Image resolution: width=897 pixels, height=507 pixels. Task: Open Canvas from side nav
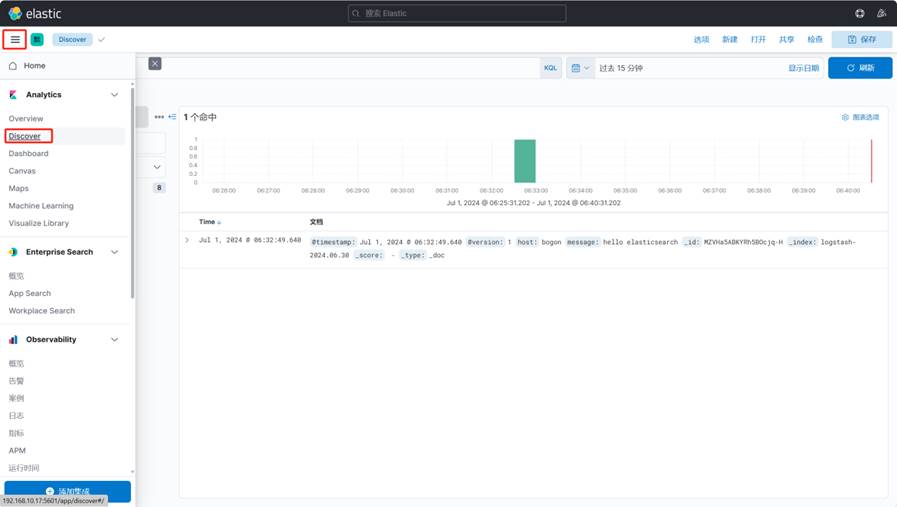[x=22, y=171]
